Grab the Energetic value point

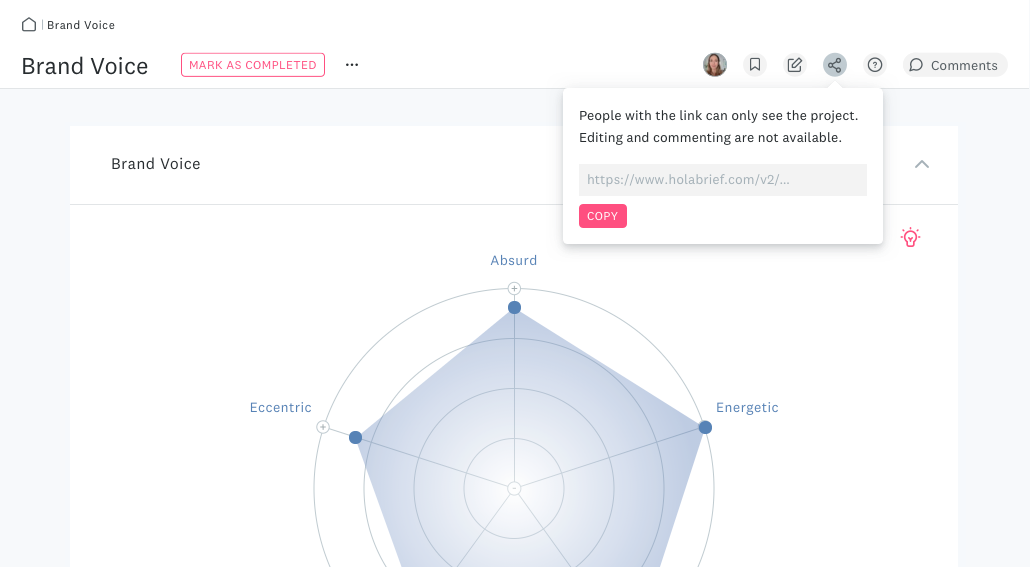coord(705,428)
